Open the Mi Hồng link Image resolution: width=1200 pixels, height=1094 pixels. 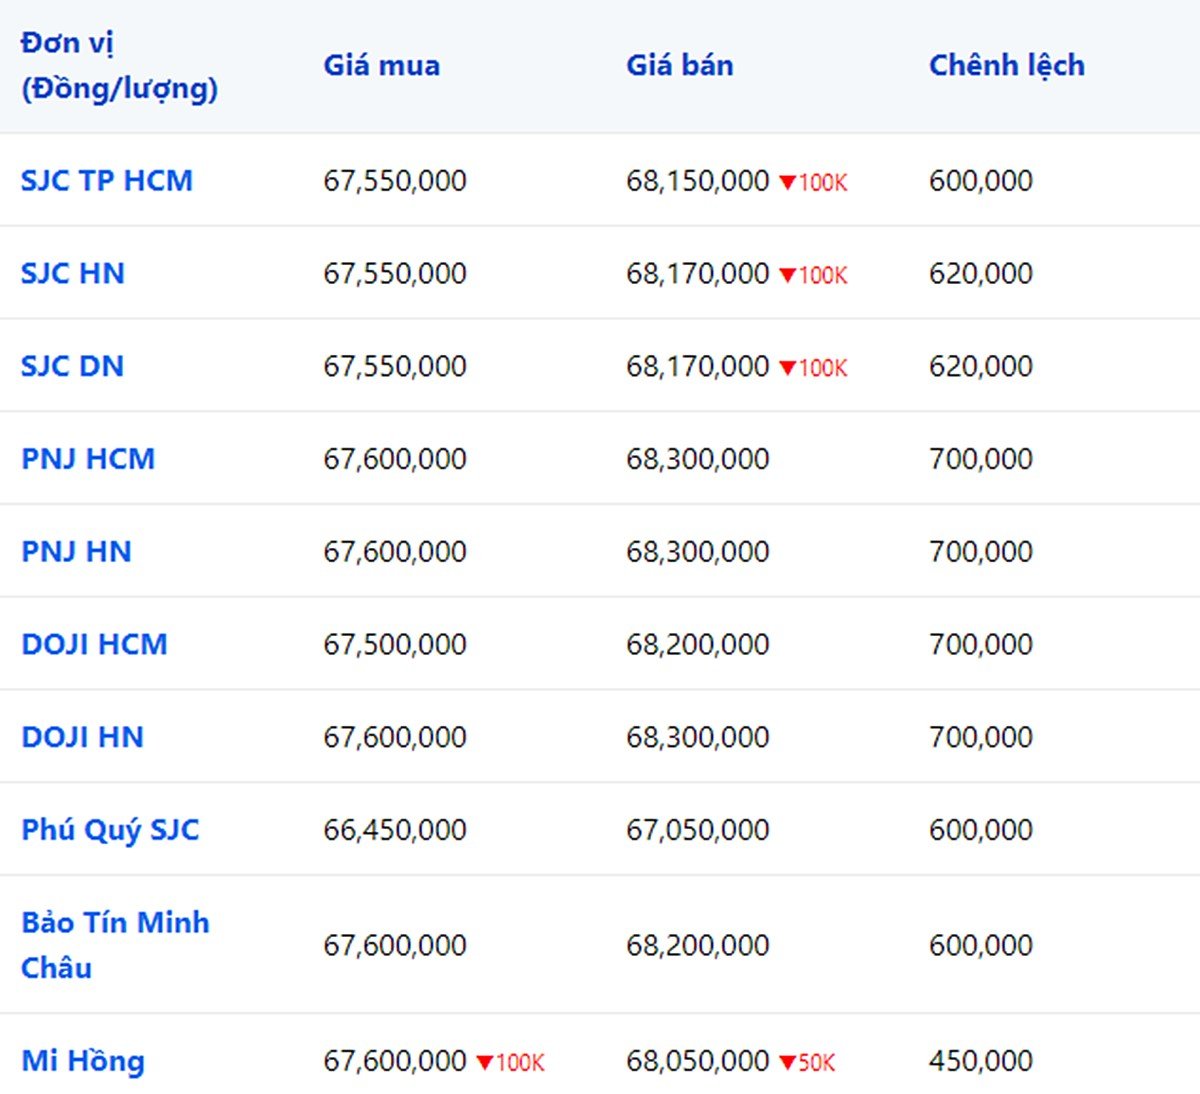click(x=83, y=1061)
